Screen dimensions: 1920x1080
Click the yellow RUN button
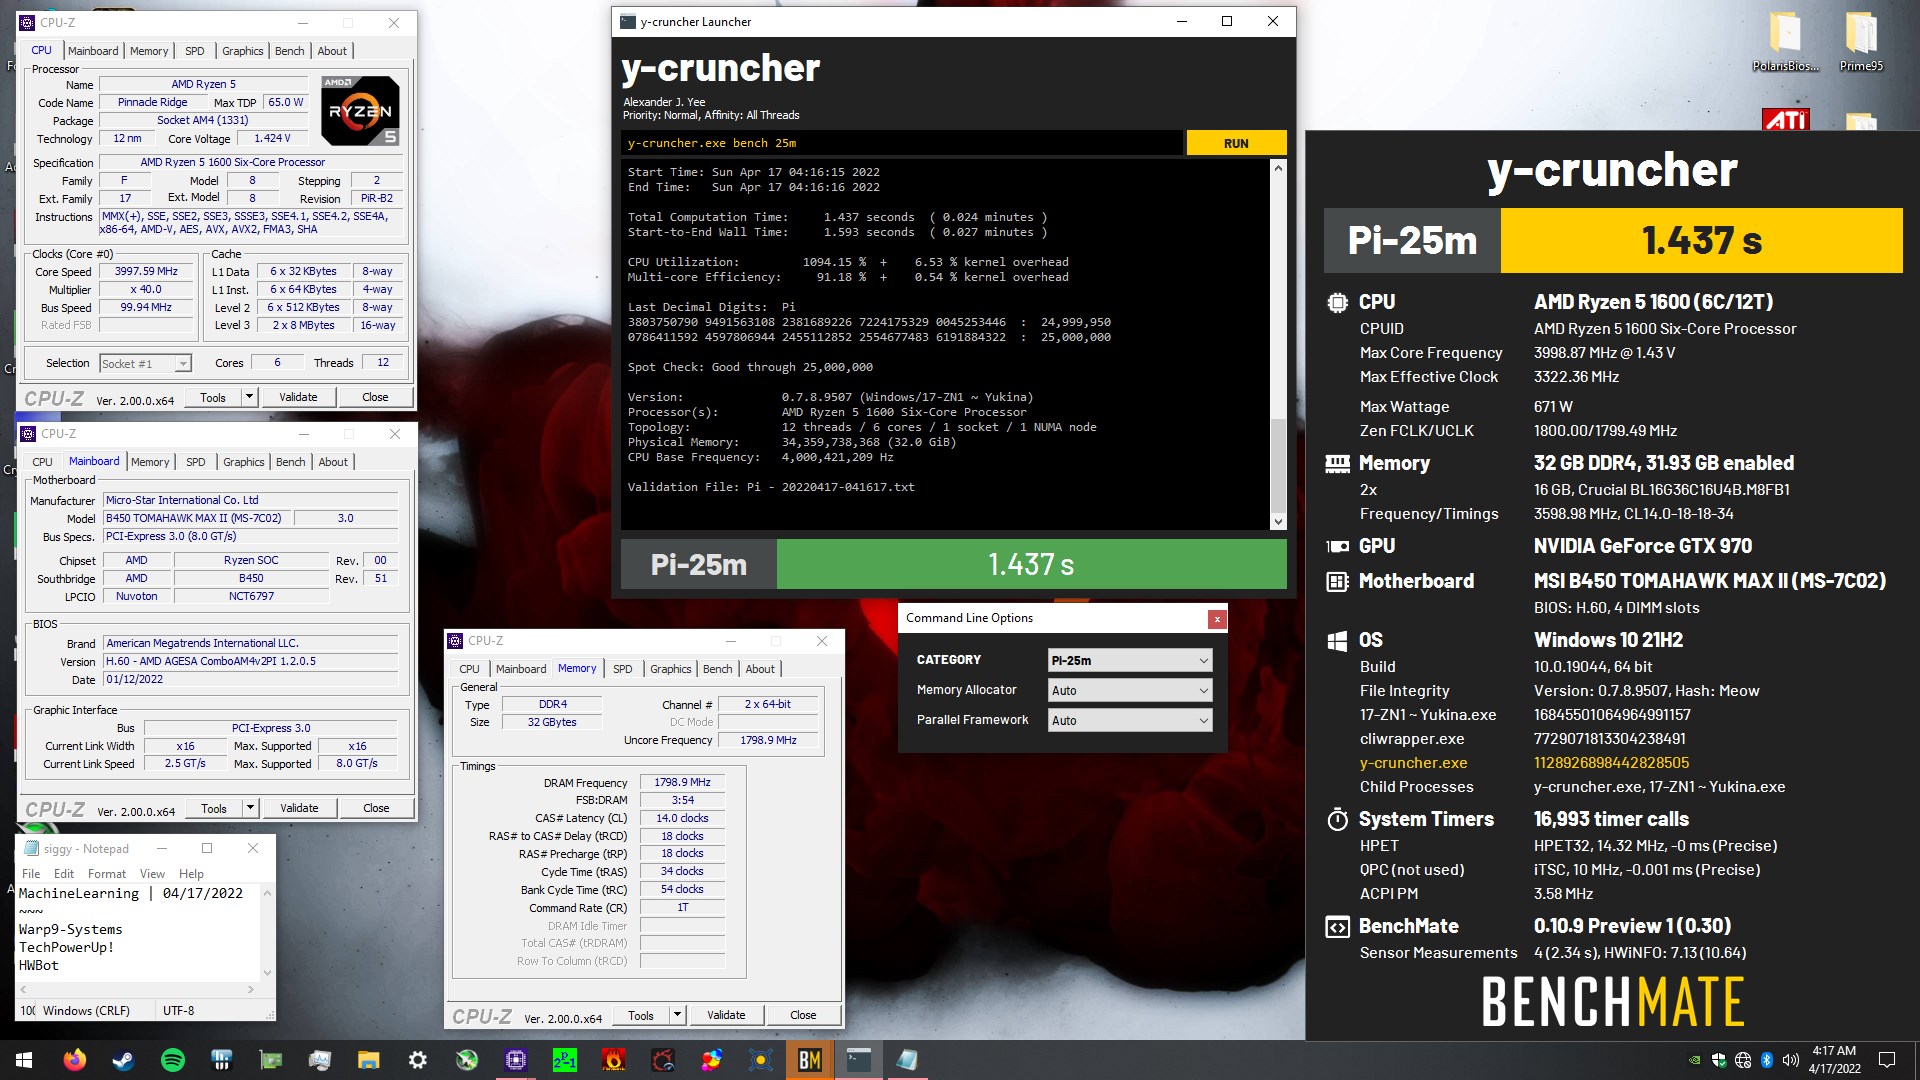pyautogui.click(x=1236, y=143)
